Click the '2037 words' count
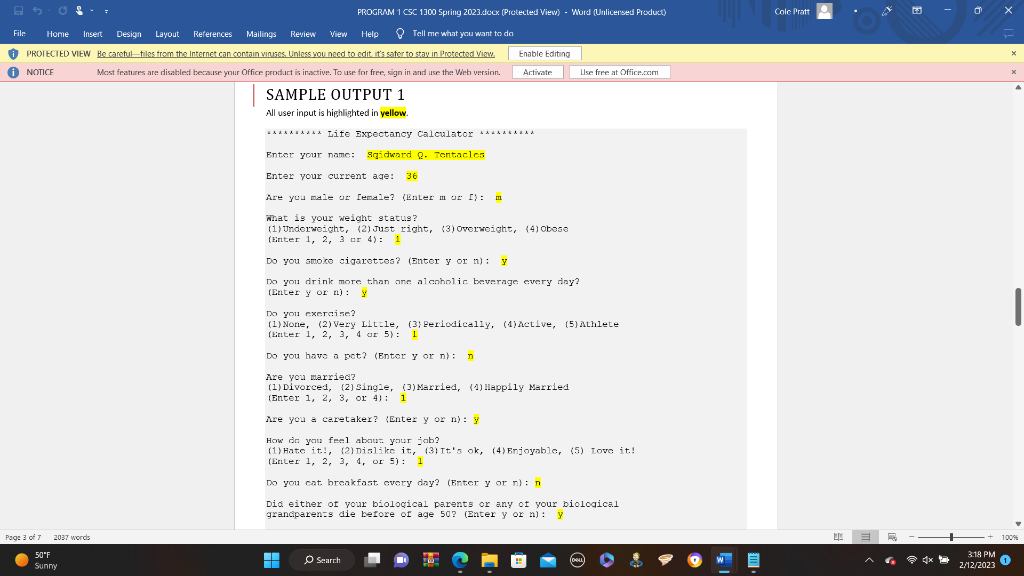Screen dimensions: 1024x576 point(72,537)
